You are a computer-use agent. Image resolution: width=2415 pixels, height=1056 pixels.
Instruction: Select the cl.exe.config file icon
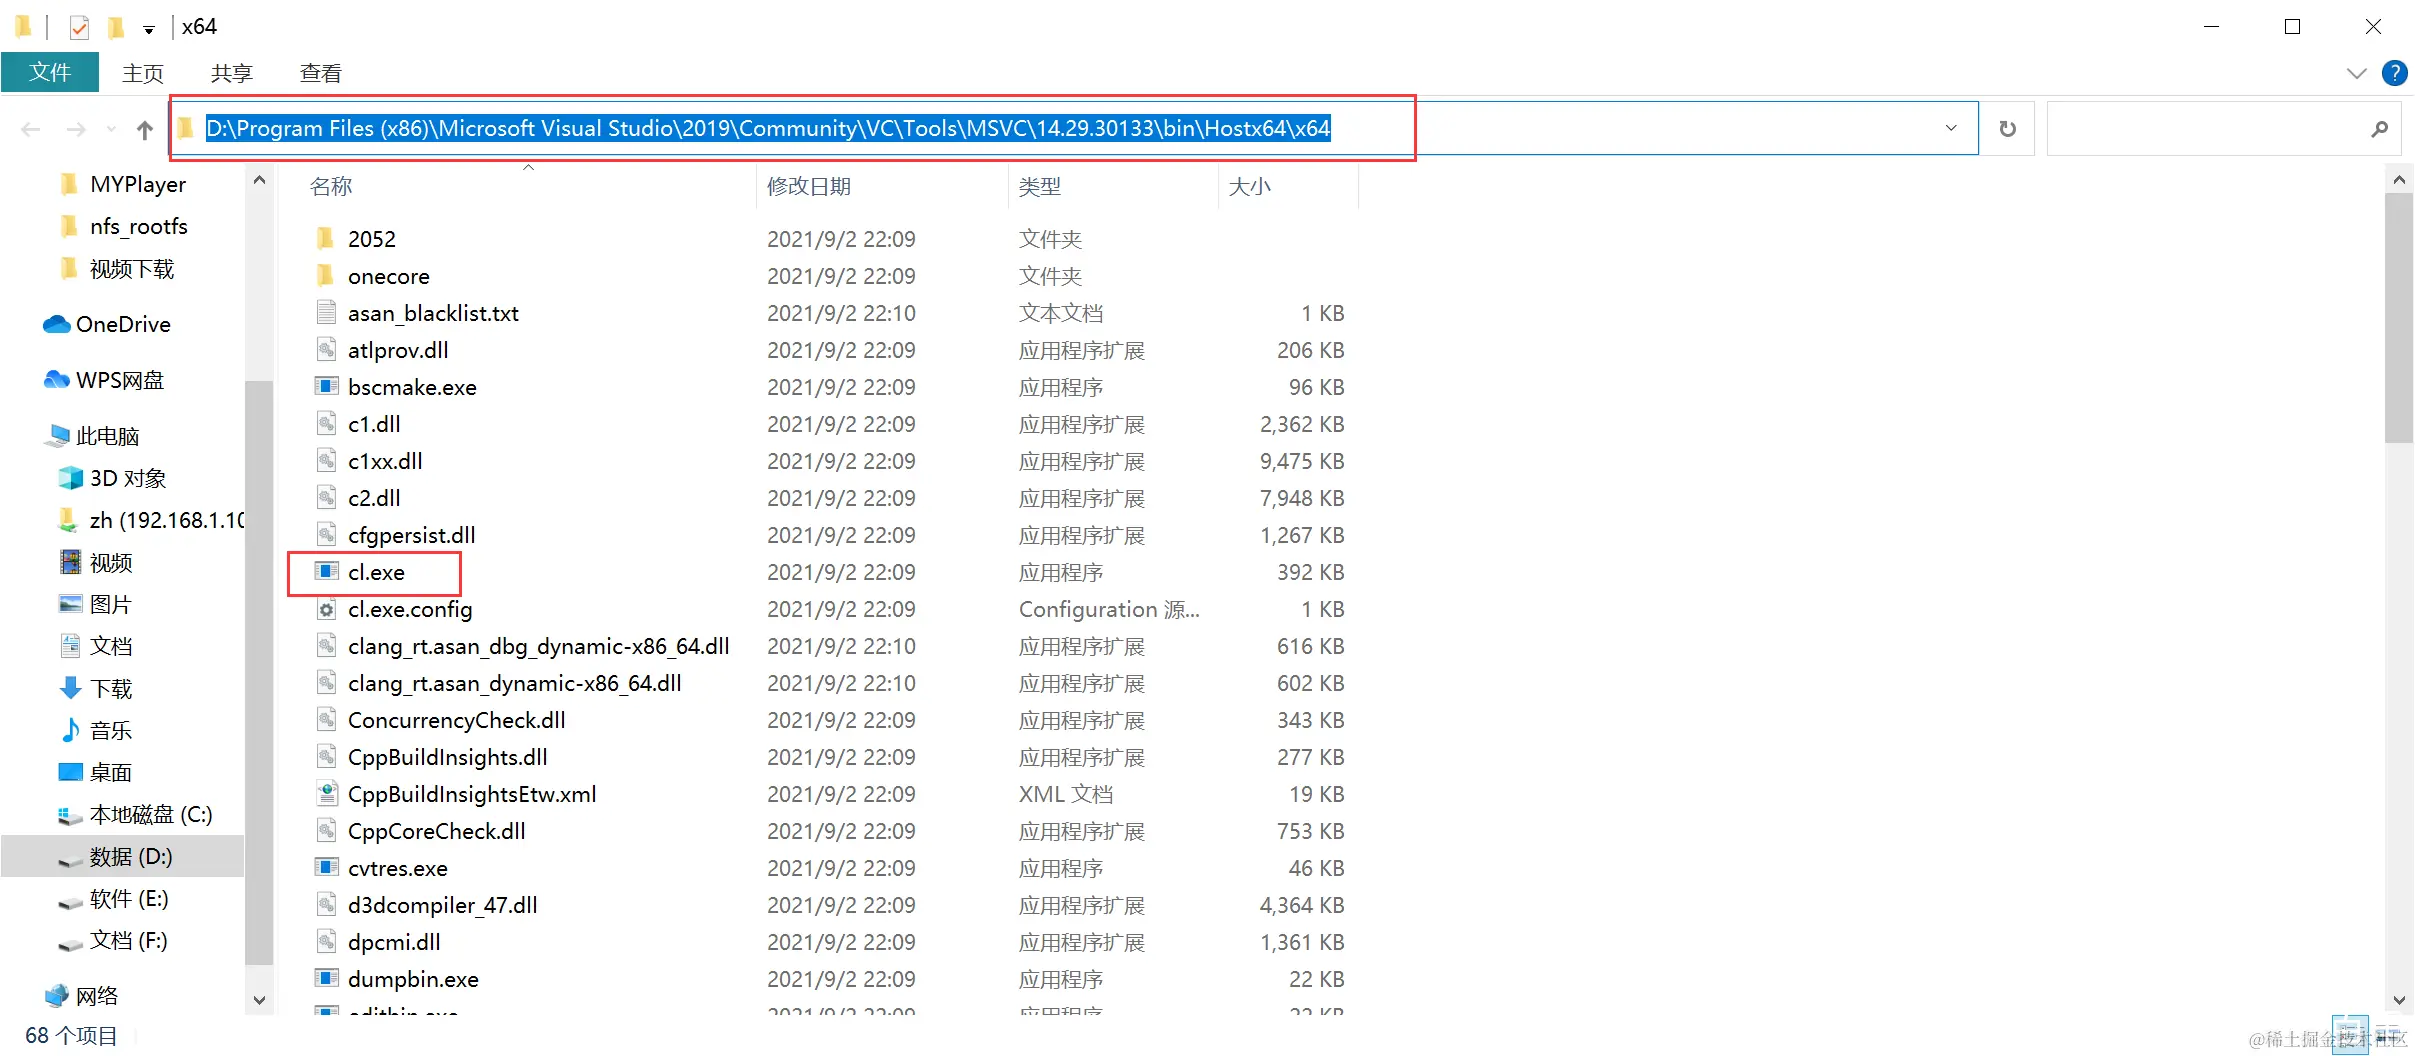tap(326, 609)
